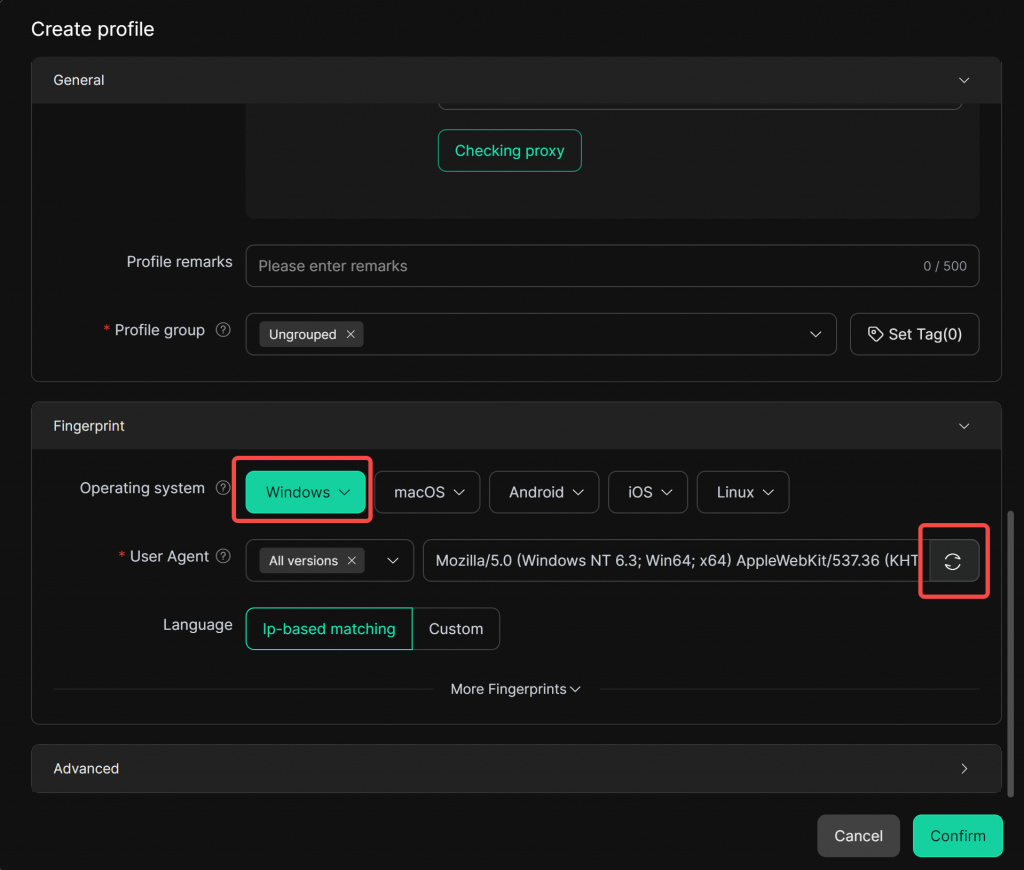The image size is (1024, 870).
Task: Click help icon beside User Agent label
Action: (x=223, y=556)
